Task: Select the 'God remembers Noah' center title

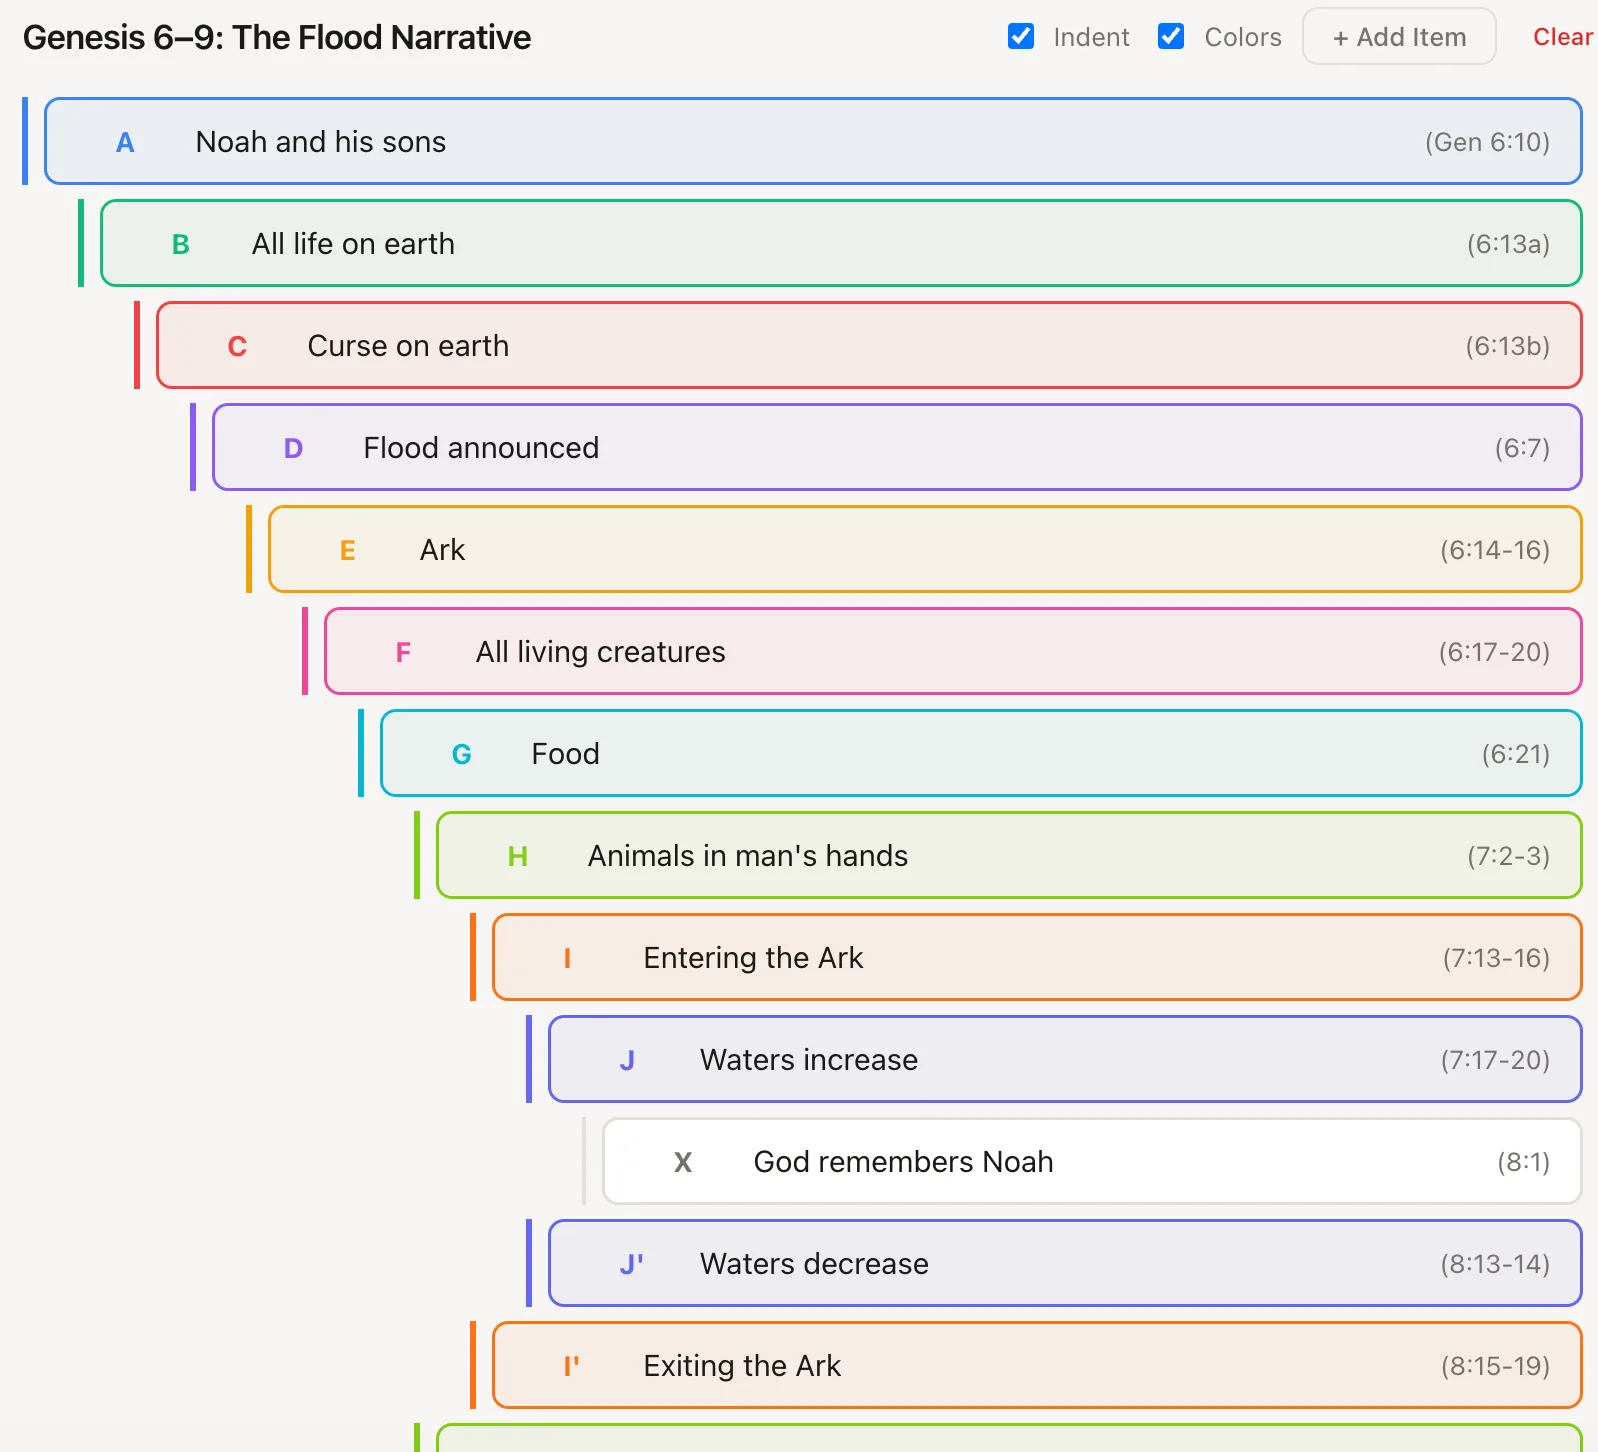Action: [x=904, y=1162]
